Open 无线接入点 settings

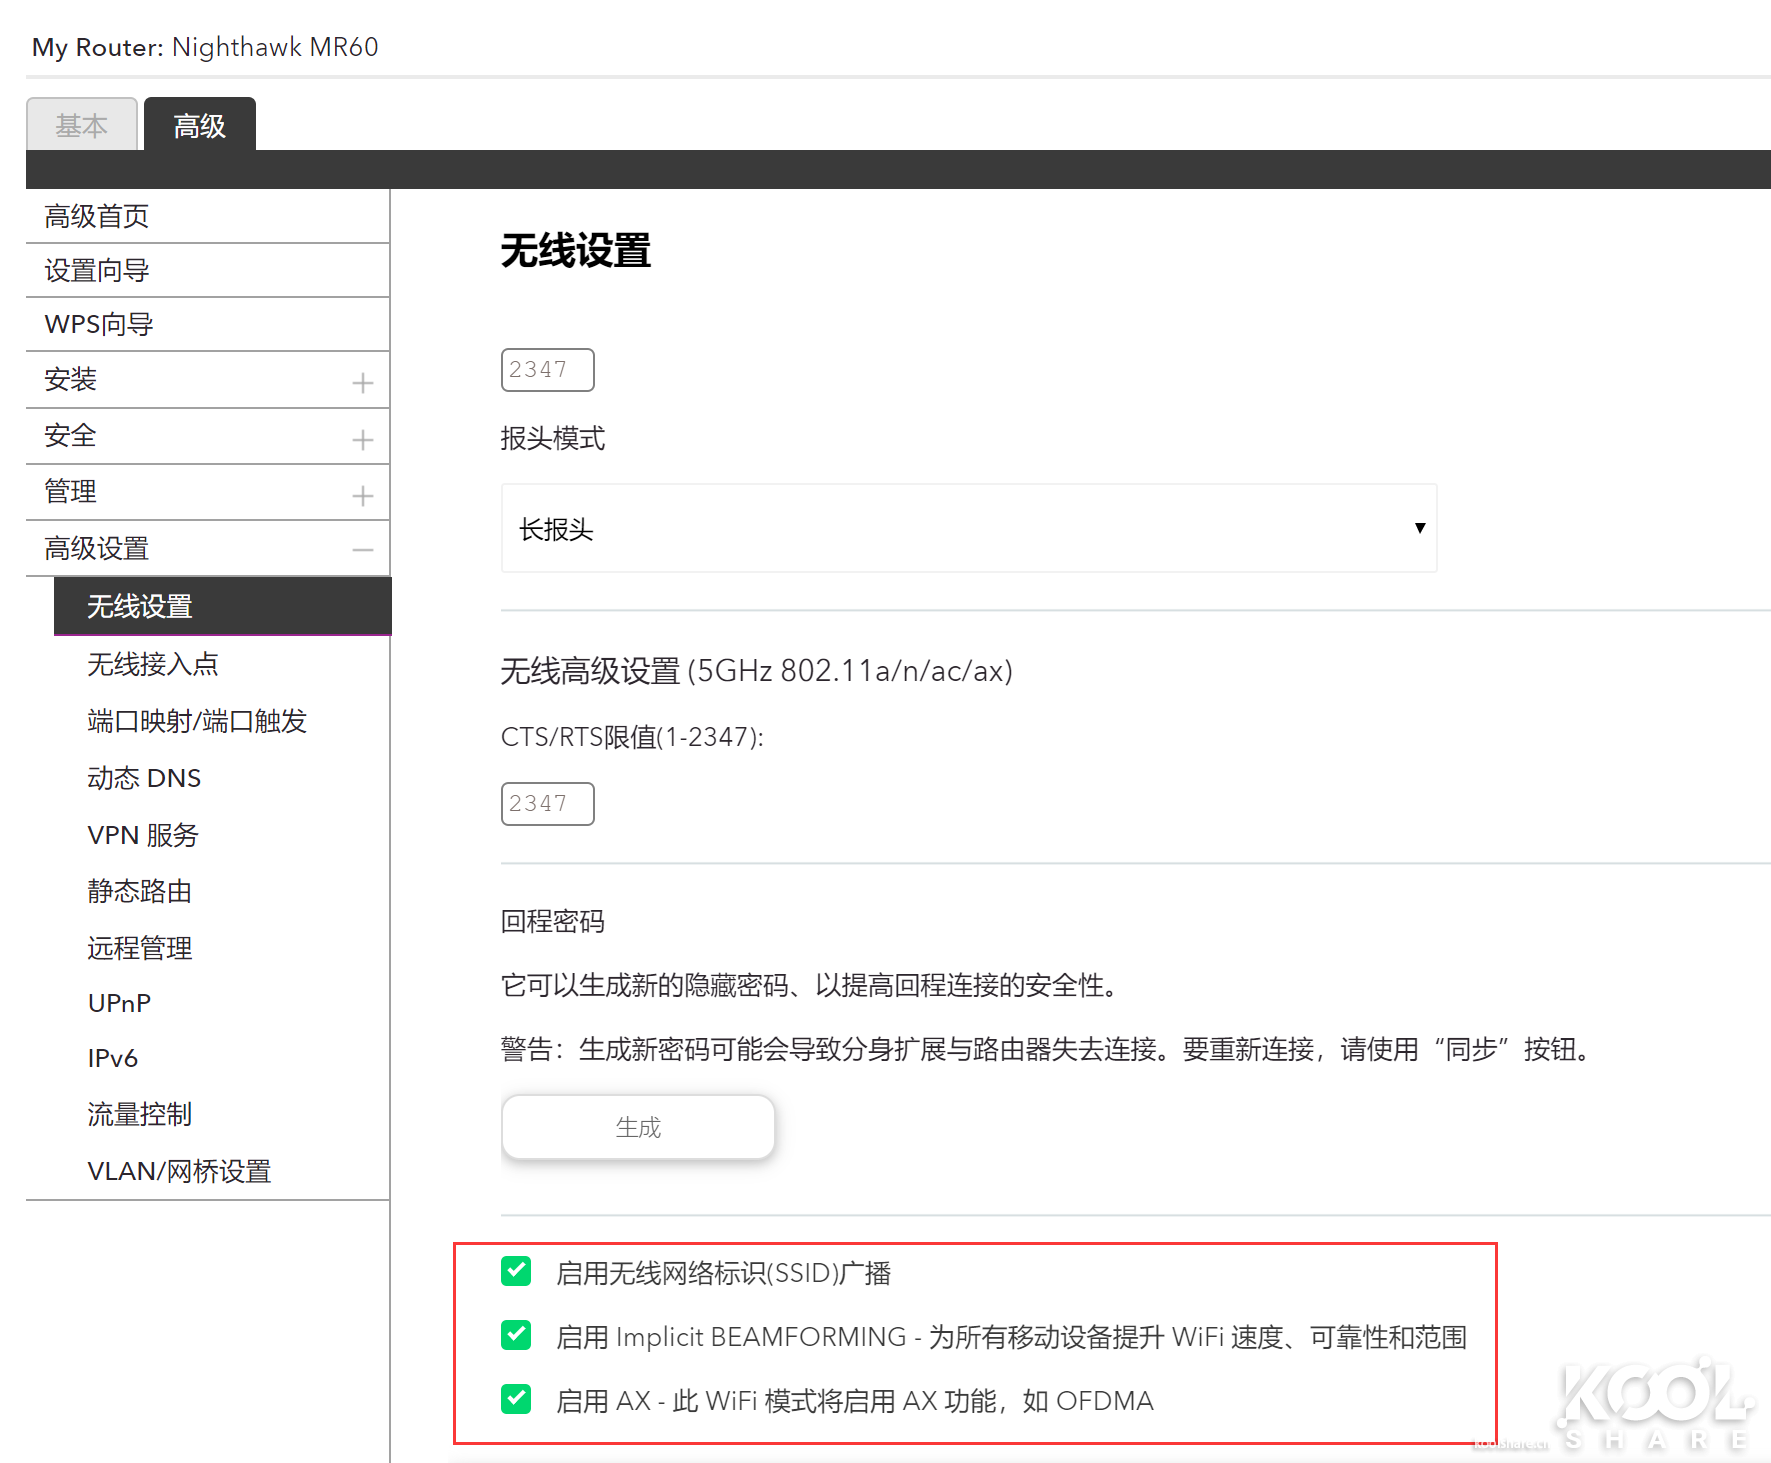pos(153,664)
